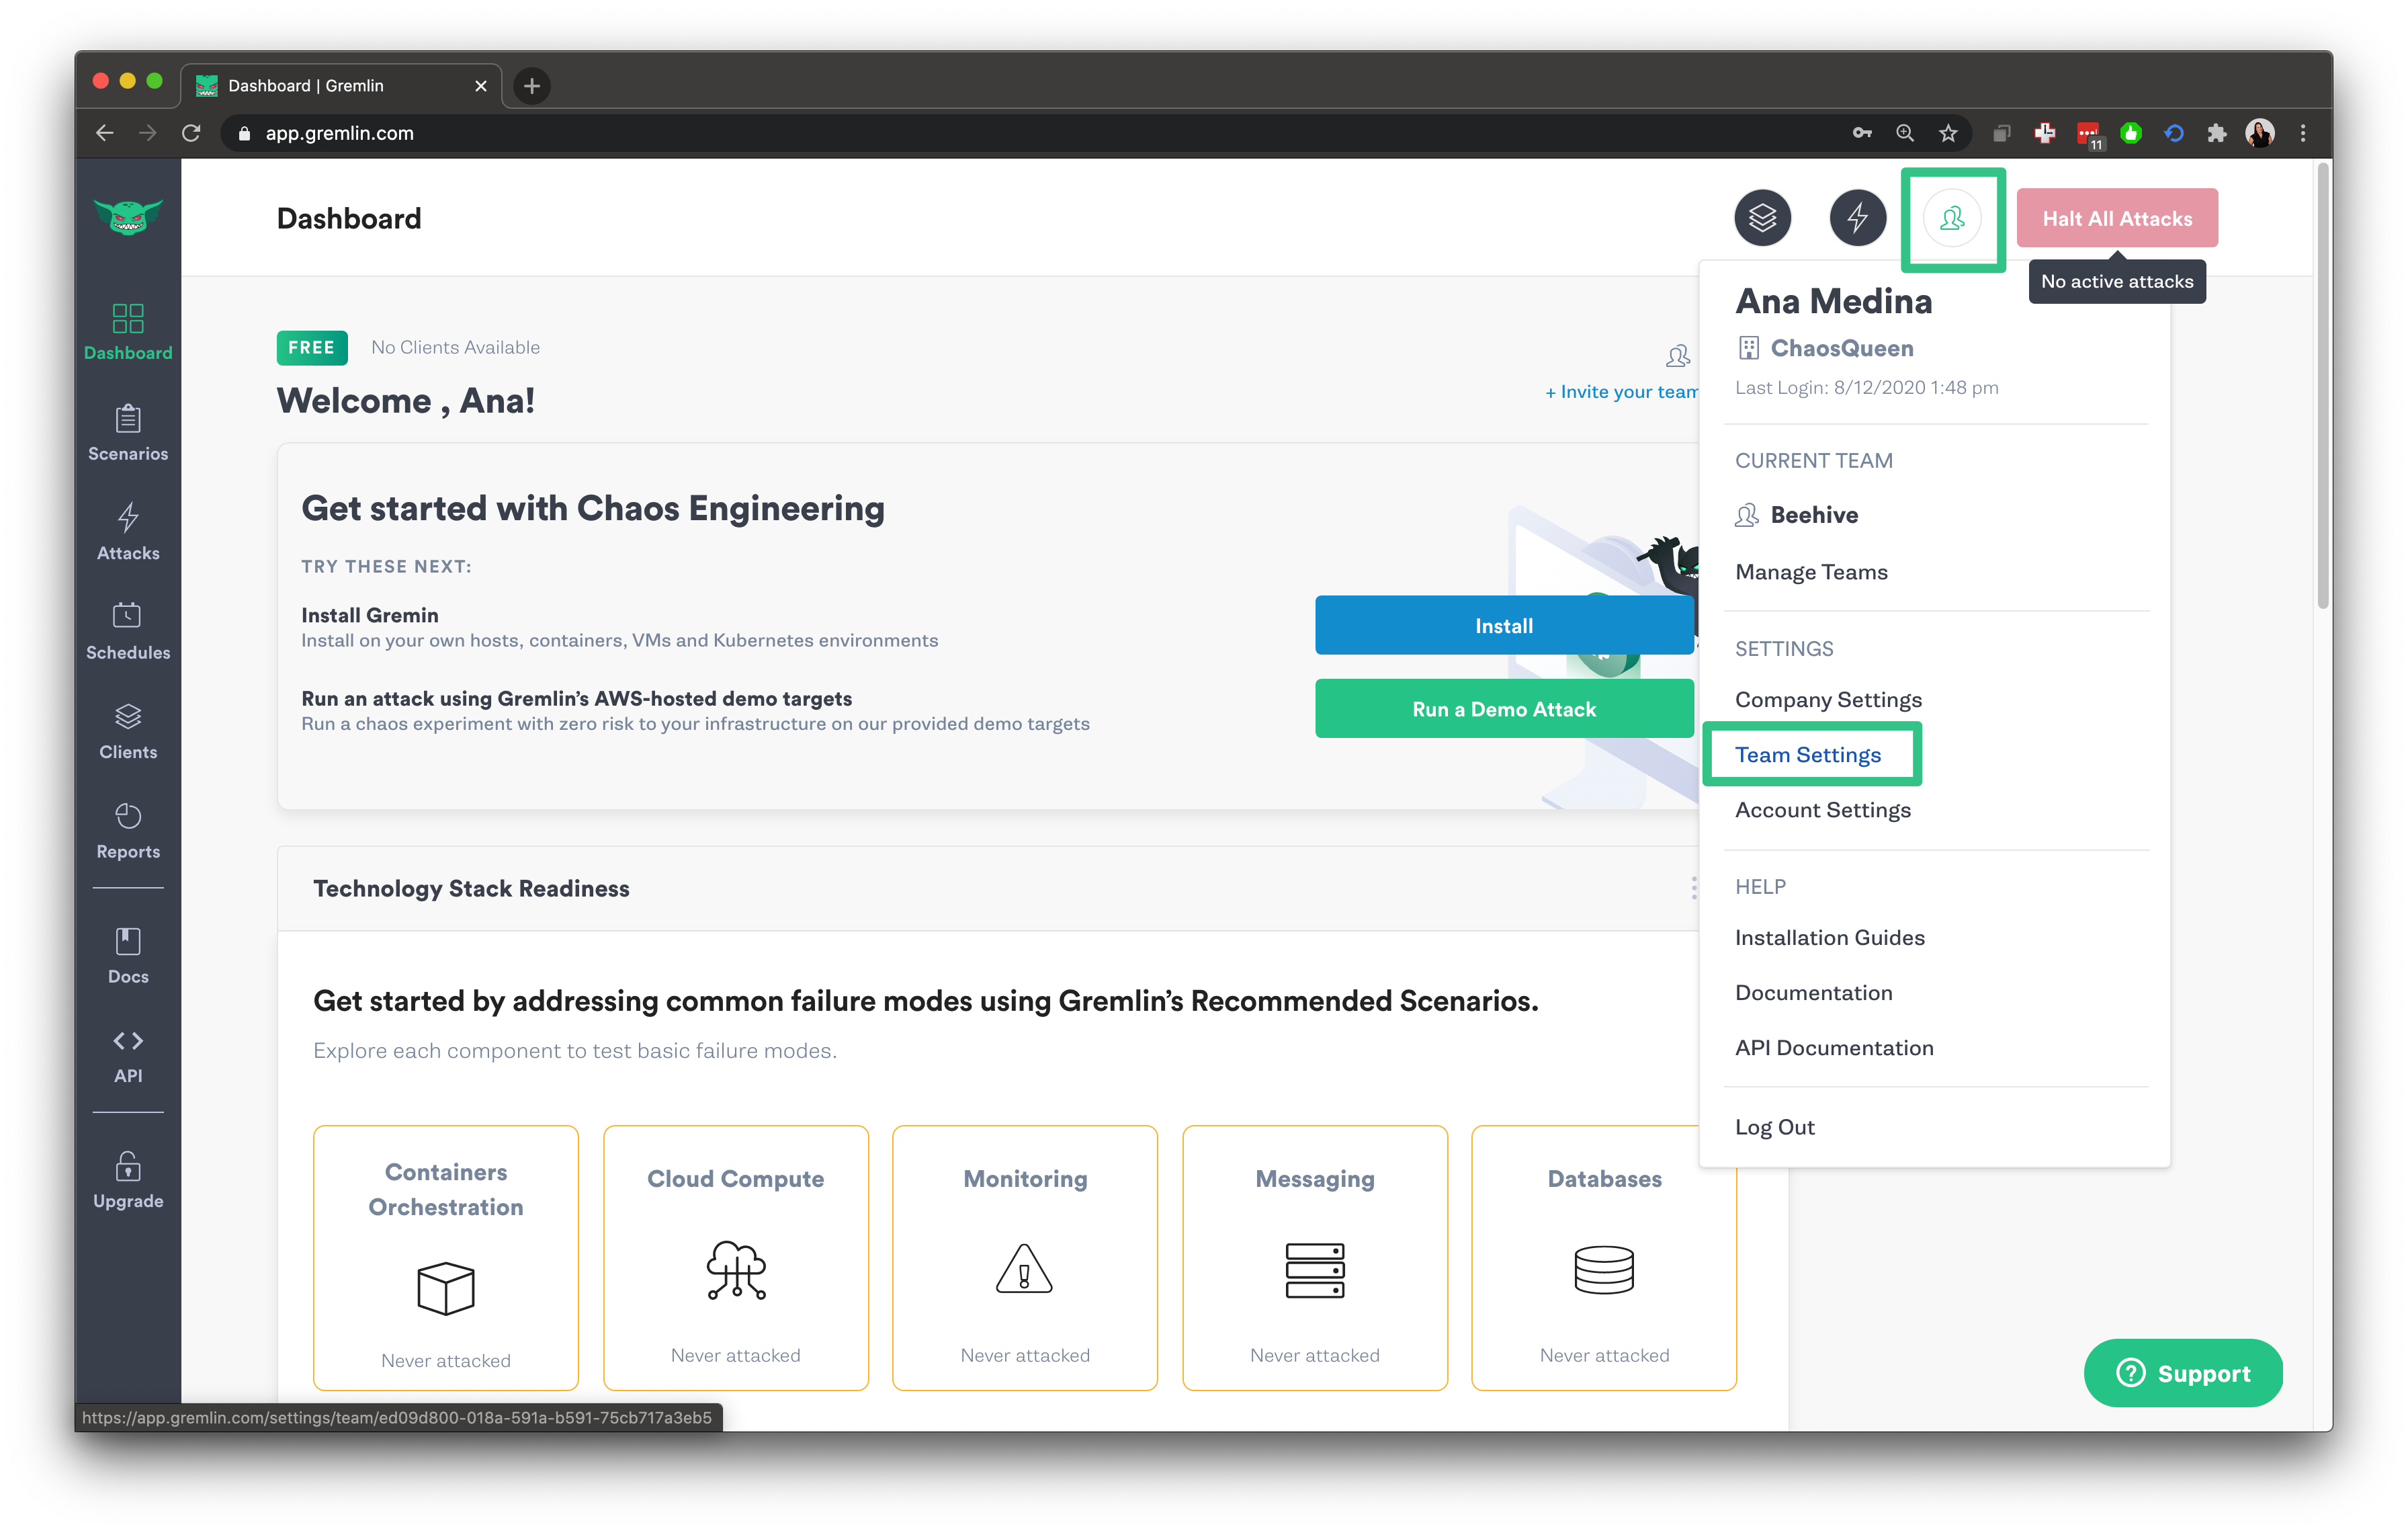The image size is (2408, 1531).
Task: Click the clients layers icon in header
Action: (x=1762, y=217)
